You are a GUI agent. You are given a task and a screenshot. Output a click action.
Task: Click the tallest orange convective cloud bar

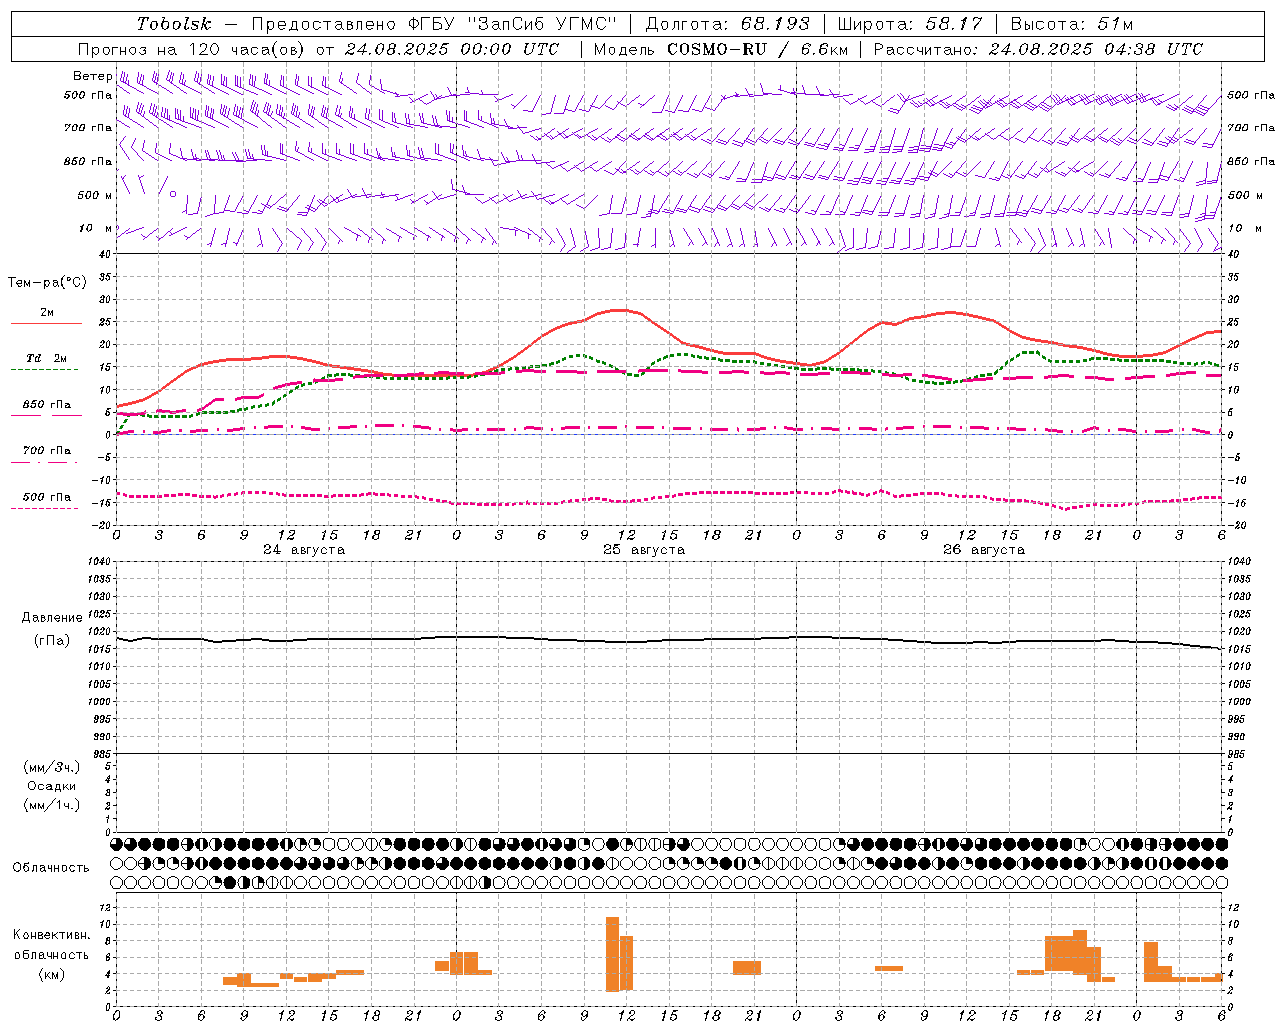612,954
